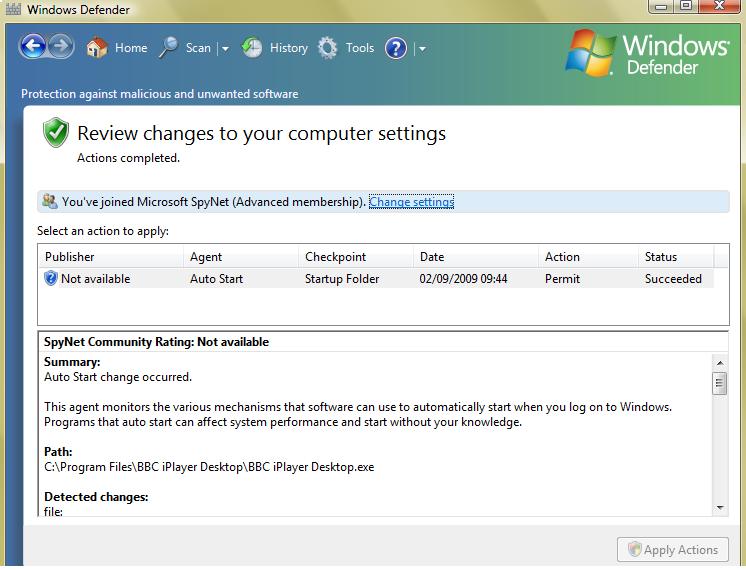This screenshot has height=570, width=746.
Task: Open Tools via the gear icon
Action: coord(327,48)
